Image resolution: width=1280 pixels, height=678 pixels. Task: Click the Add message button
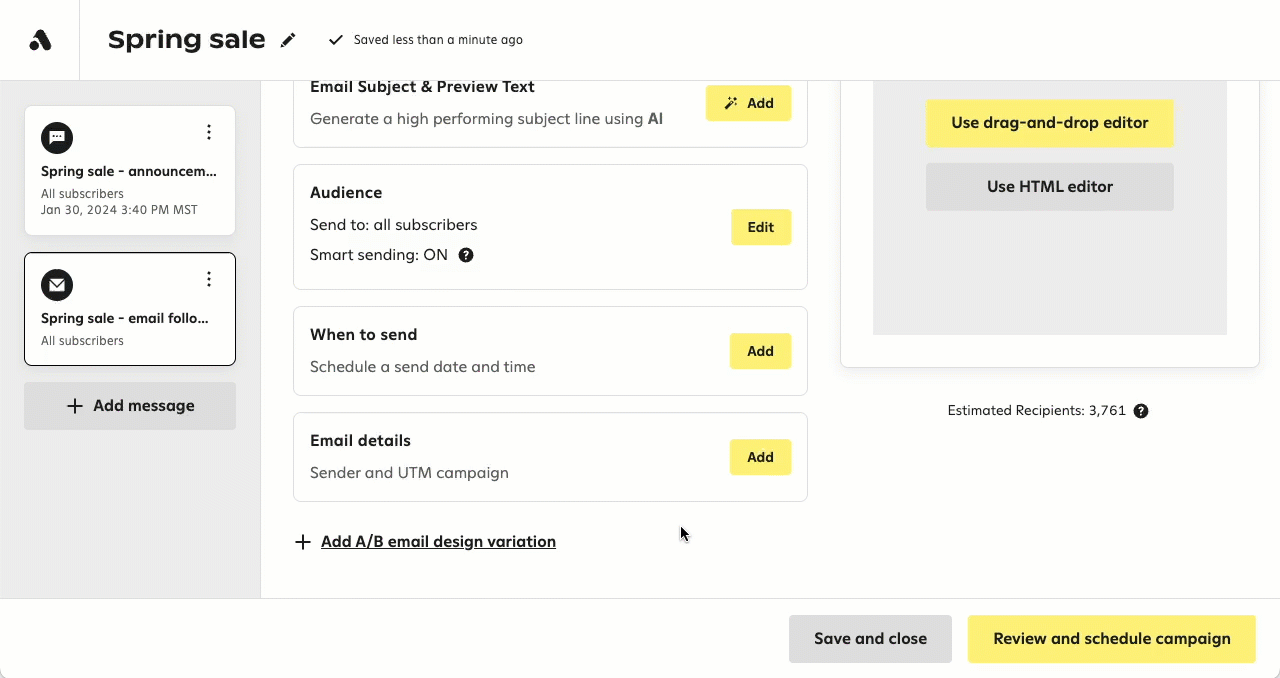tap(130, 405)
